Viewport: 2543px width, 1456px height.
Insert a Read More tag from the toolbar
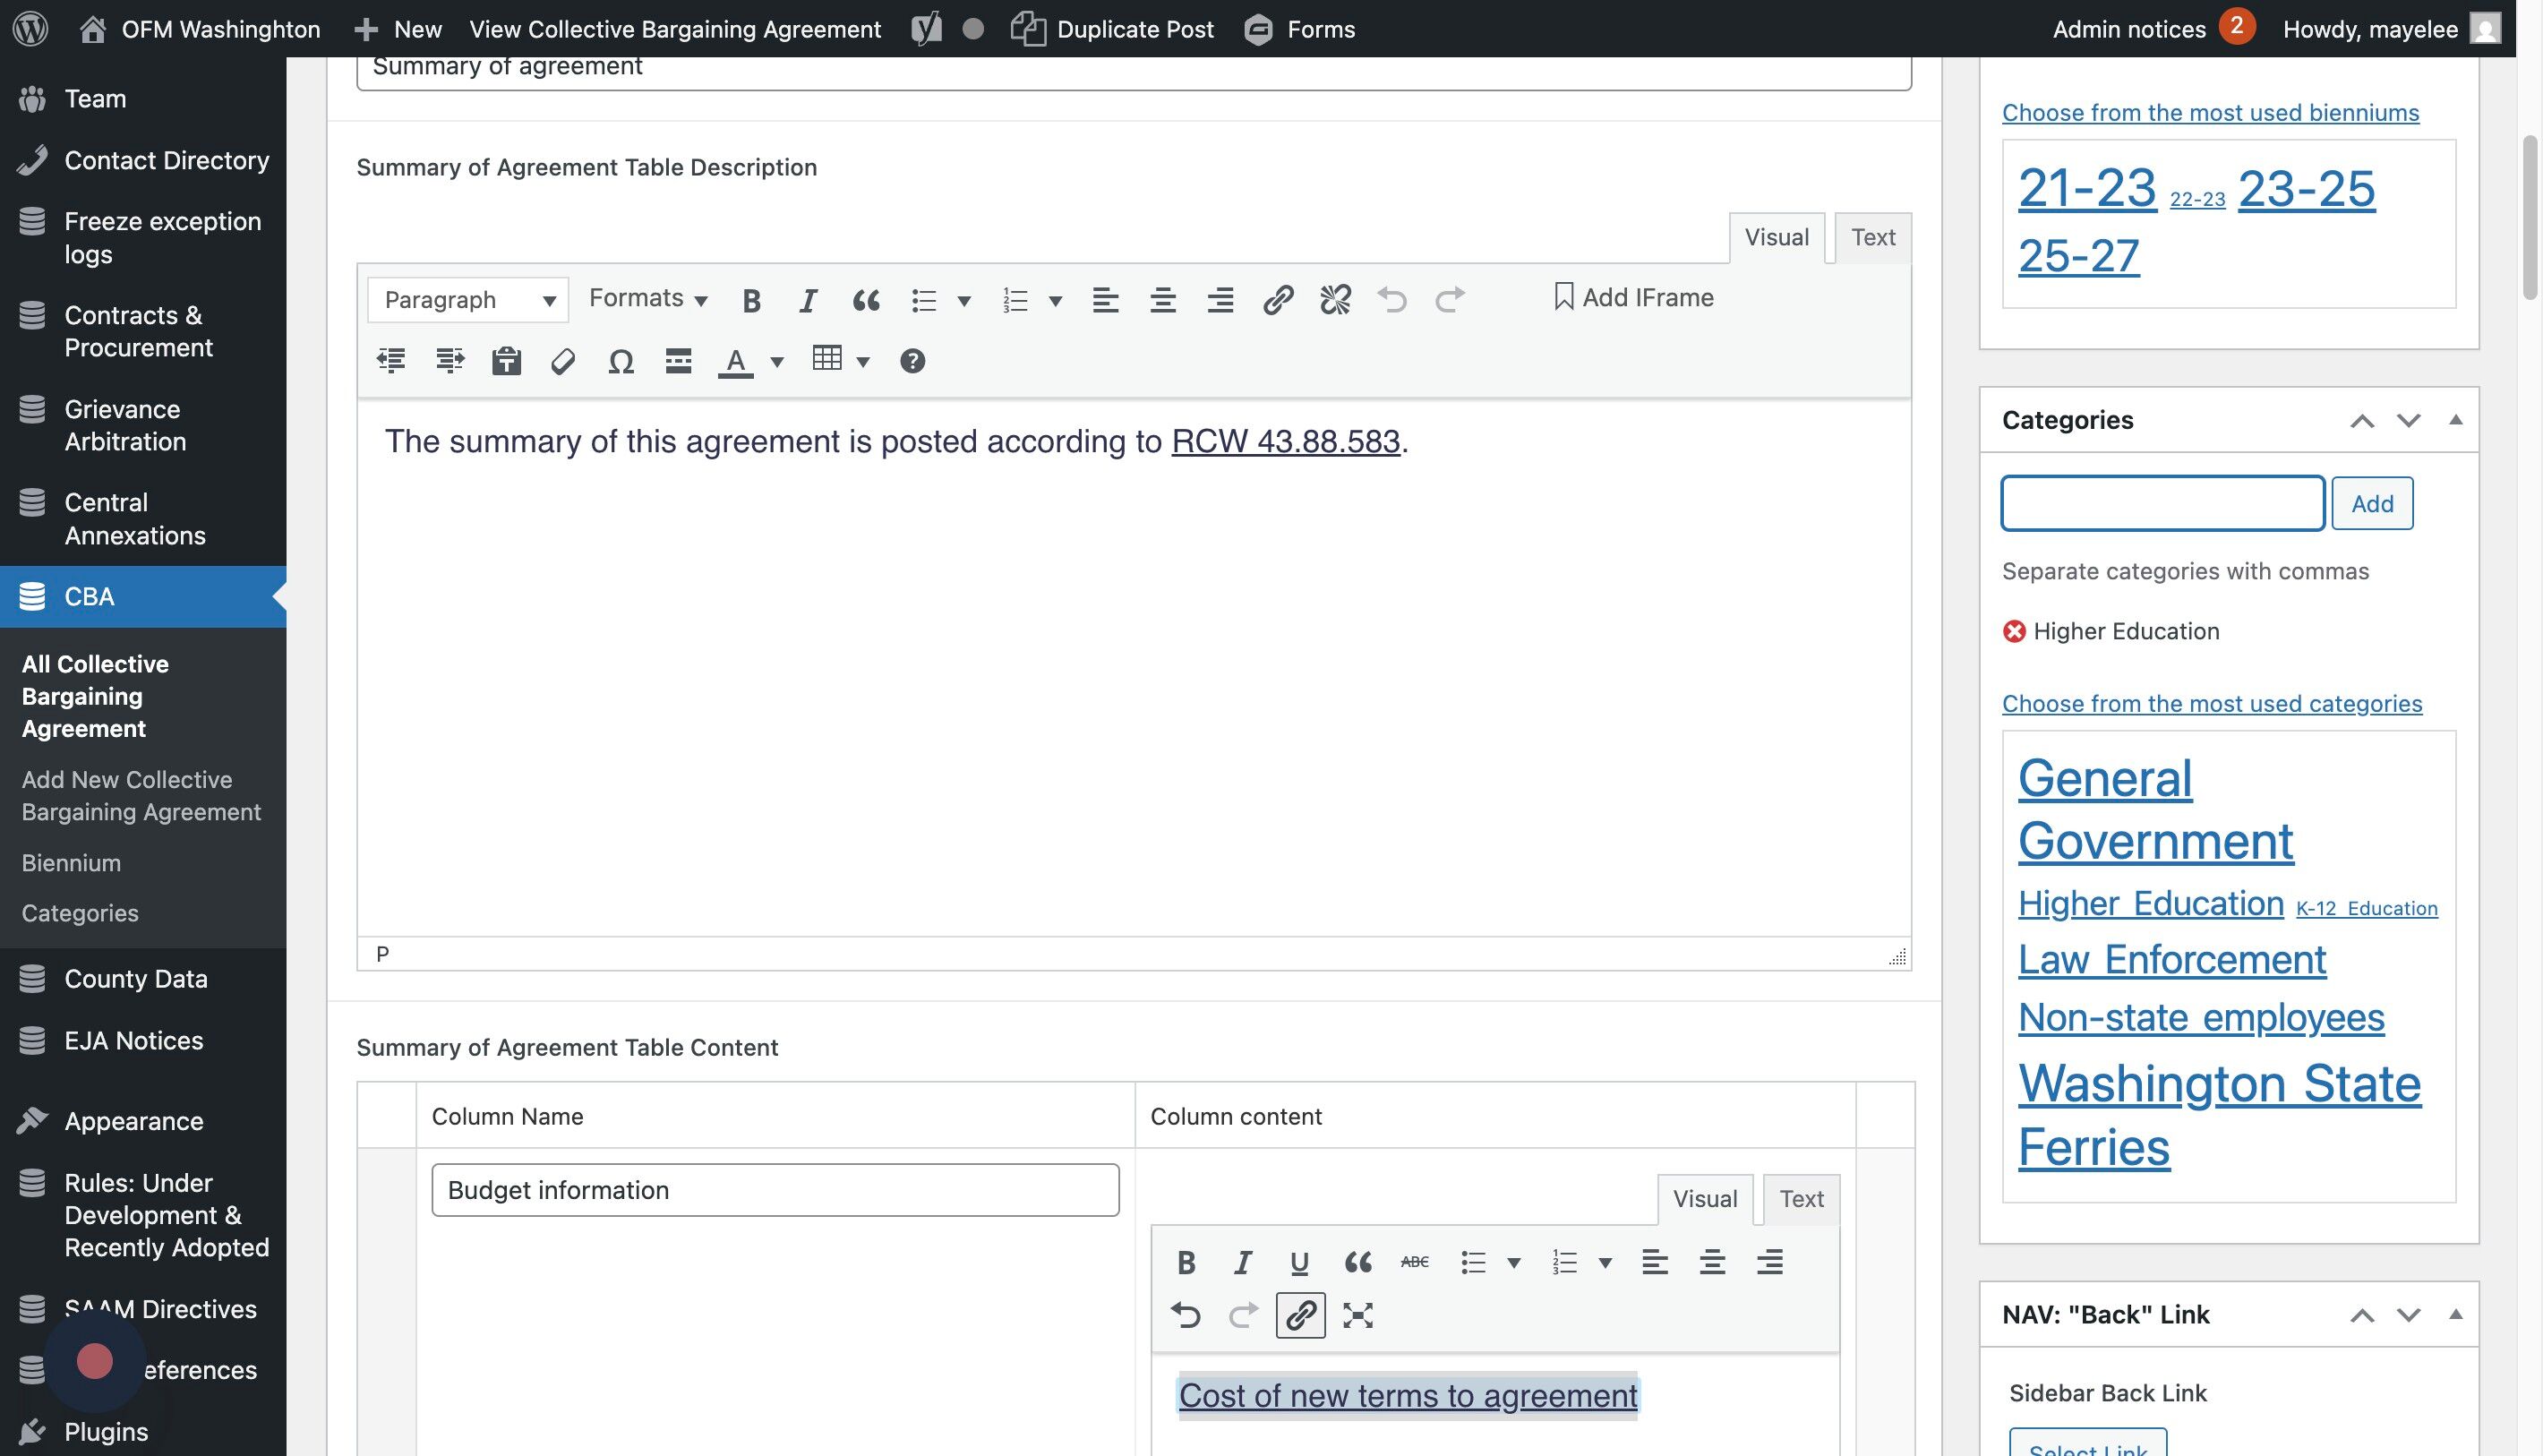(678, 361)
